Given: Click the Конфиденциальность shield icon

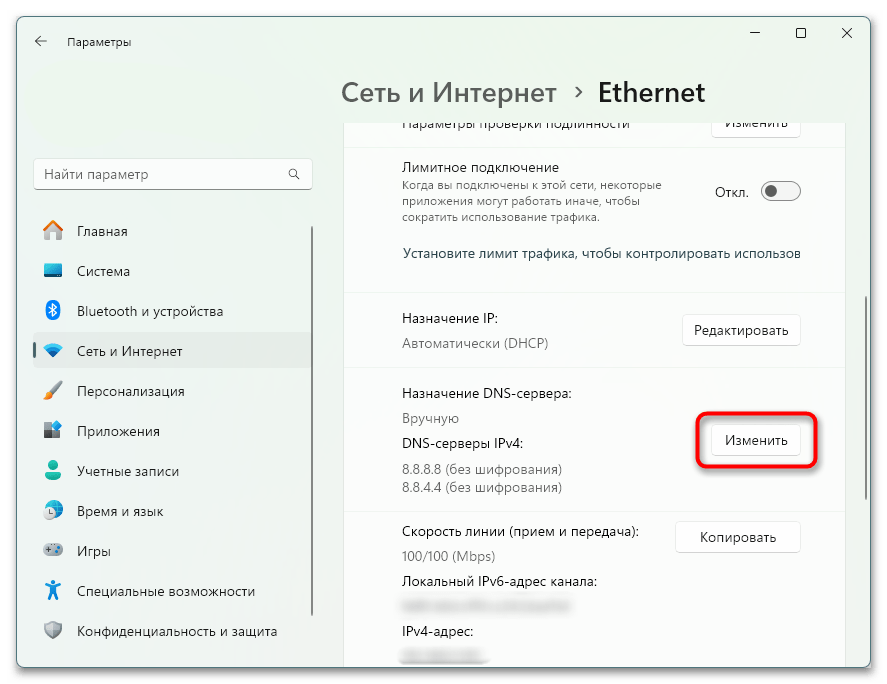Looking at the screenshot, I should [x=53, y=630].
